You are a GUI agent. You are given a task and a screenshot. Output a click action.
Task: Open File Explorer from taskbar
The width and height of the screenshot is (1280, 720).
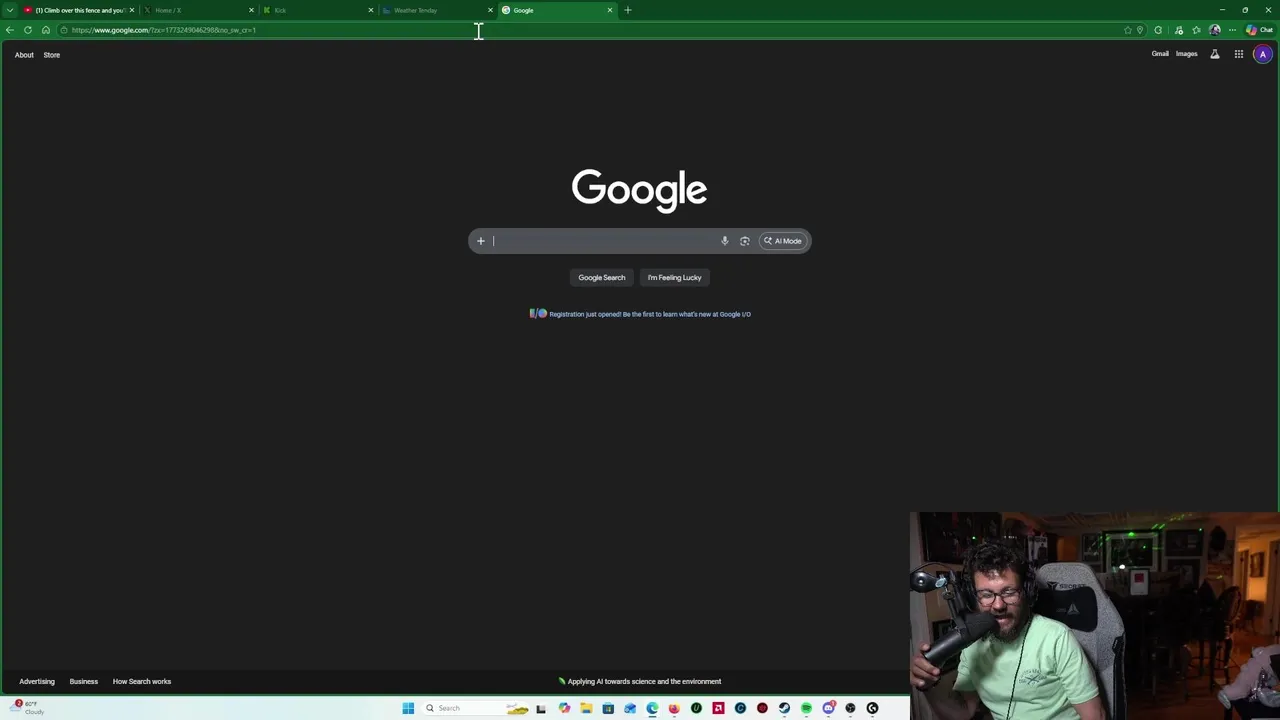tap(586, 708)
